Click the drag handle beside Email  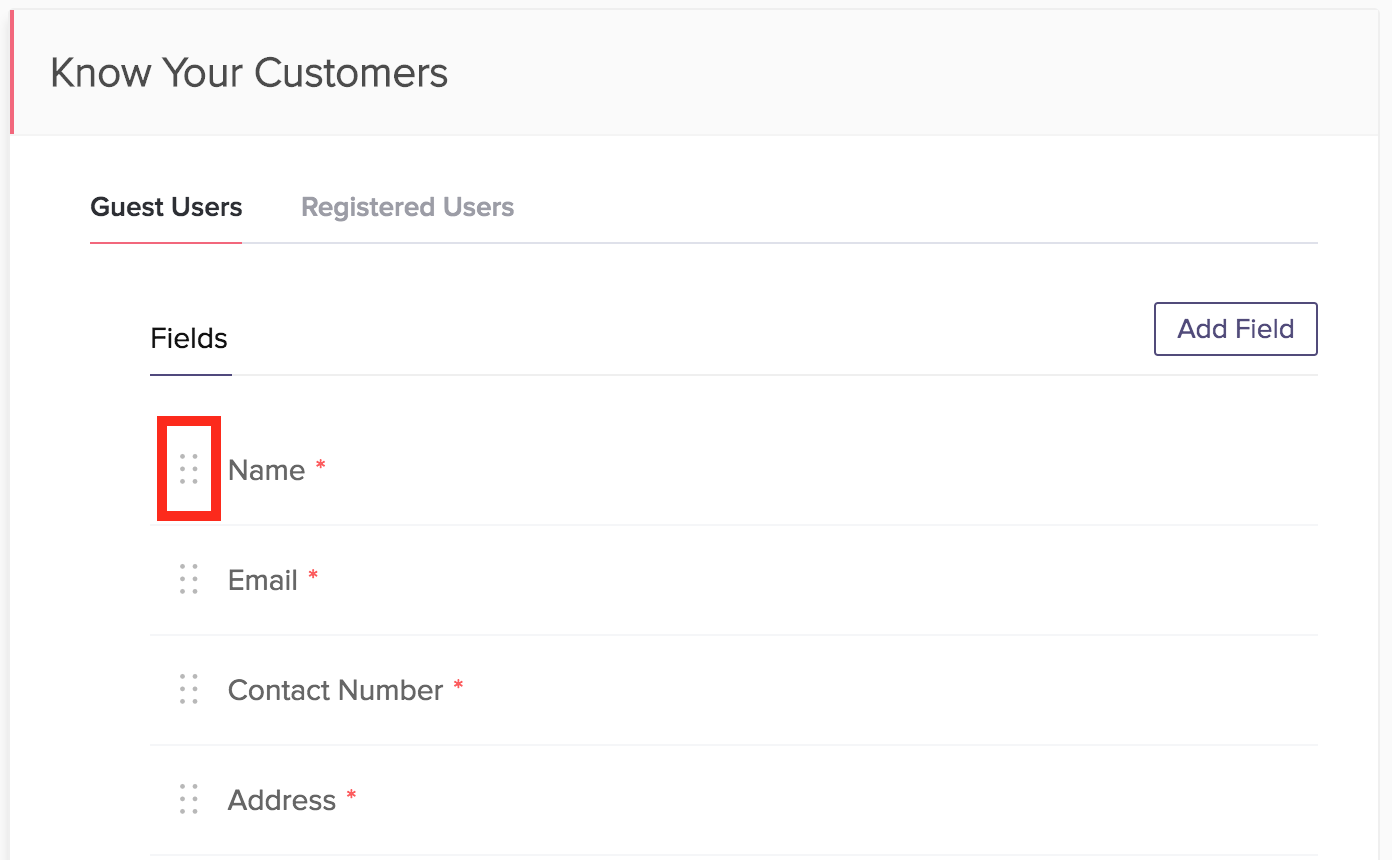click(189, 579)
